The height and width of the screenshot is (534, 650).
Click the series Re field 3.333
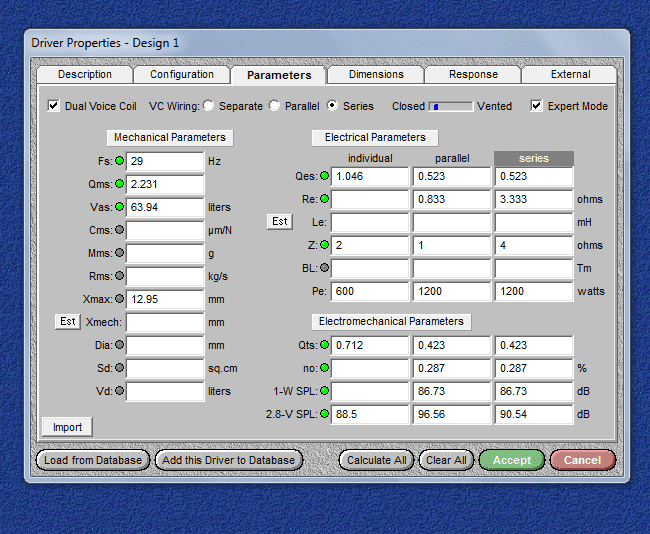coord(534,199)
